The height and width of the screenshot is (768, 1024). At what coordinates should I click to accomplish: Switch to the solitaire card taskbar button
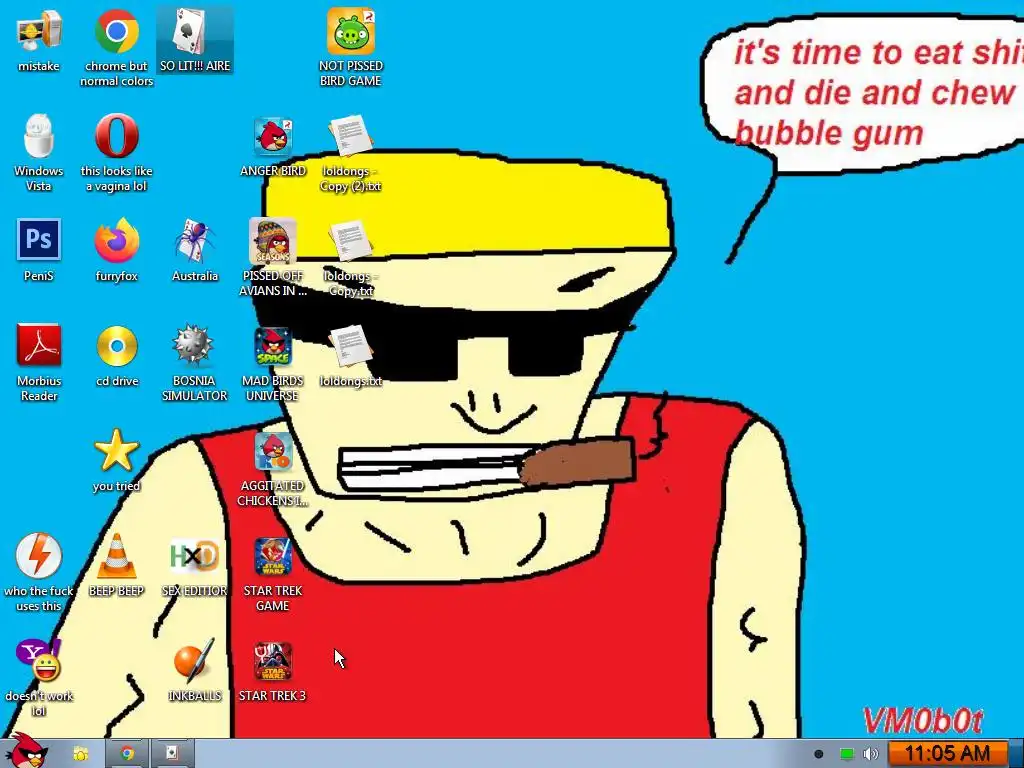tap(171, 754)
